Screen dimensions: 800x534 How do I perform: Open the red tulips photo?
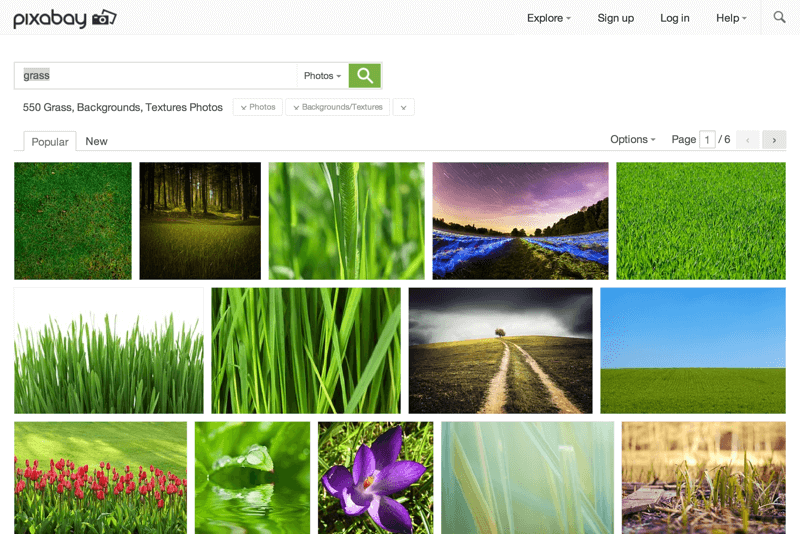(x=101, y=478)
